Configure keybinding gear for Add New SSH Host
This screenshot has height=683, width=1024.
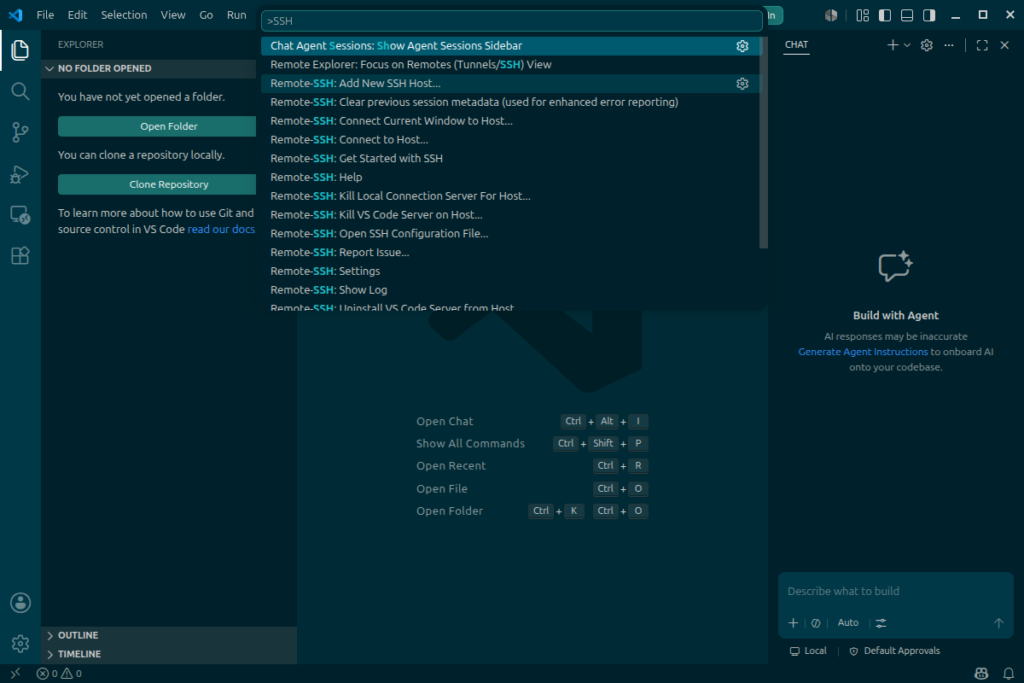pos(742,84)
